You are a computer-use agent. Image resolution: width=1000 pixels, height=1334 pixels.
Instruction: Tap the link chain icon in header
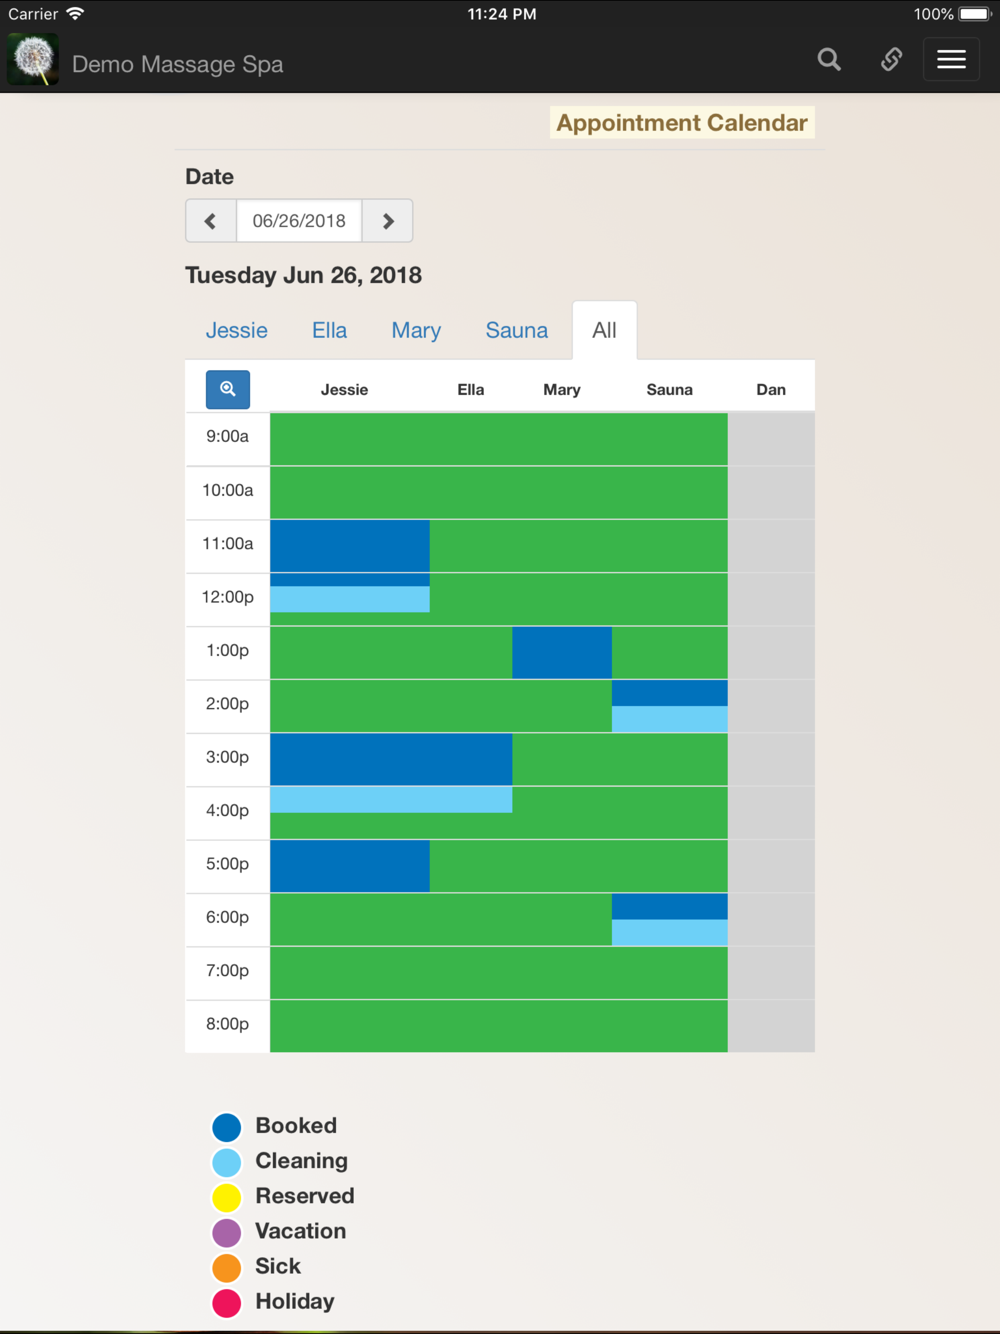point(891,60)
